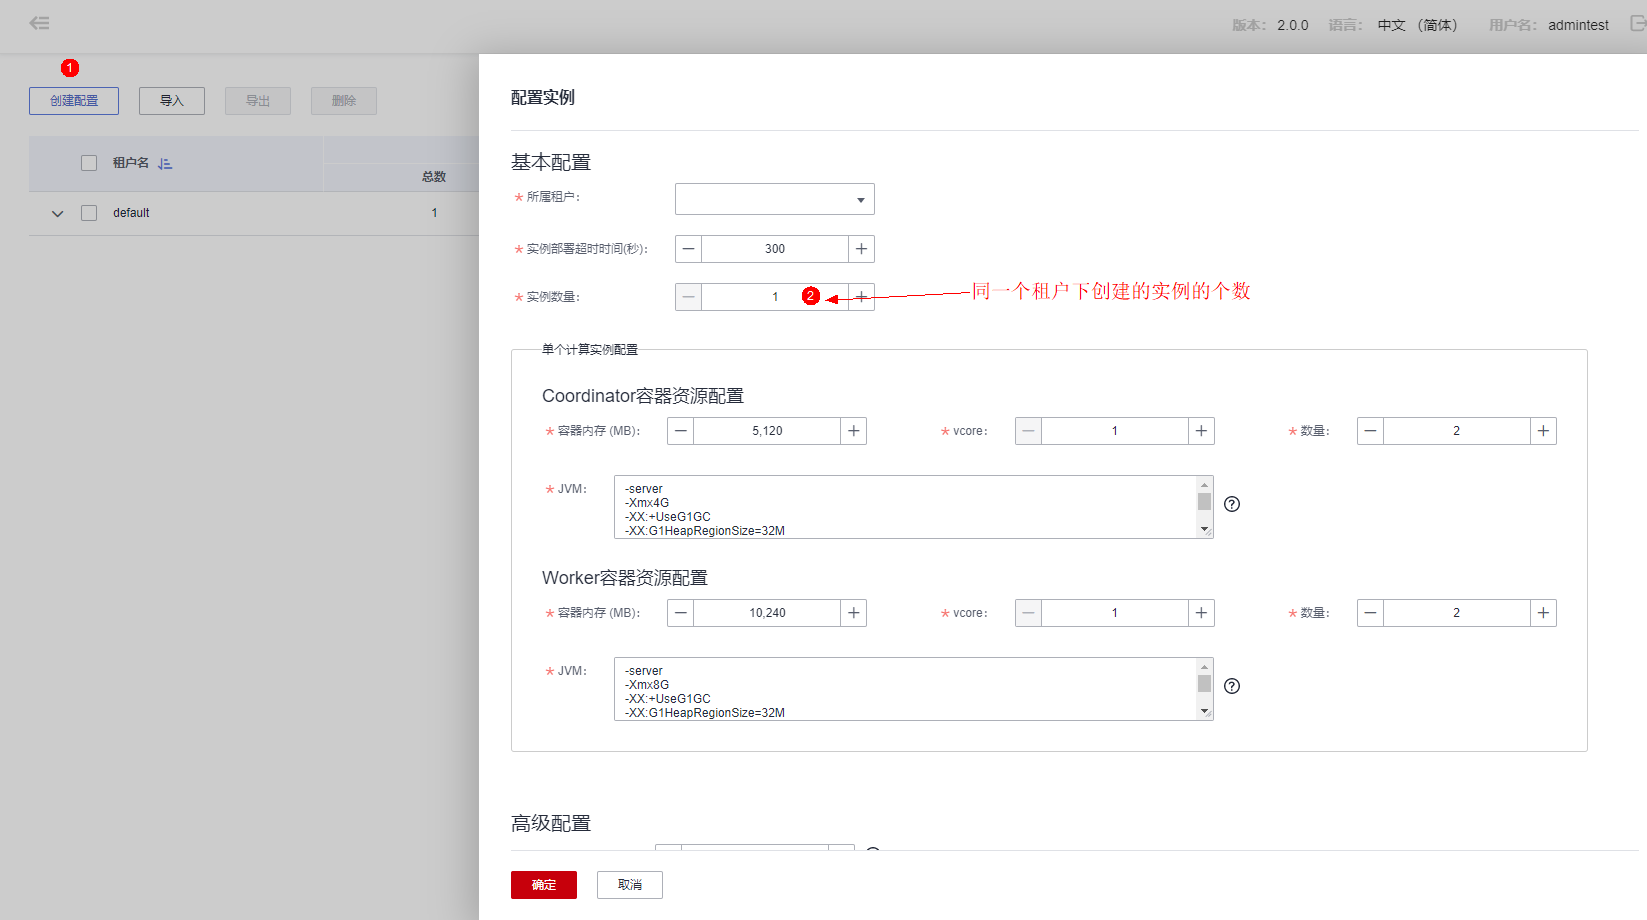Open the 所属租户 tenant dropdown
1647x920 pixels.
(775, 199)
